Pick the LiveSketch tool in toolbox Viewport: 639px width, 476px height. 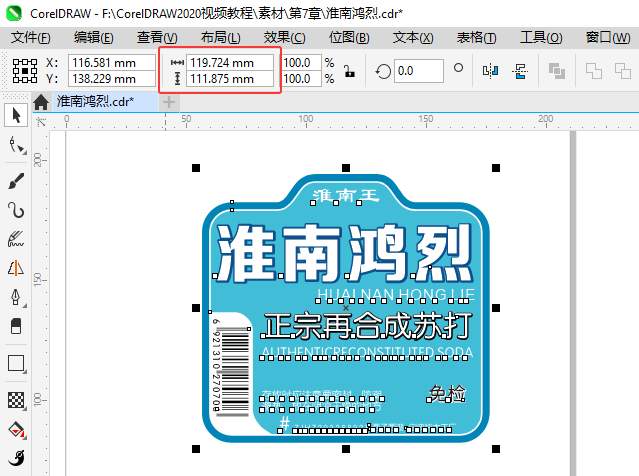(x=16, y=239)
